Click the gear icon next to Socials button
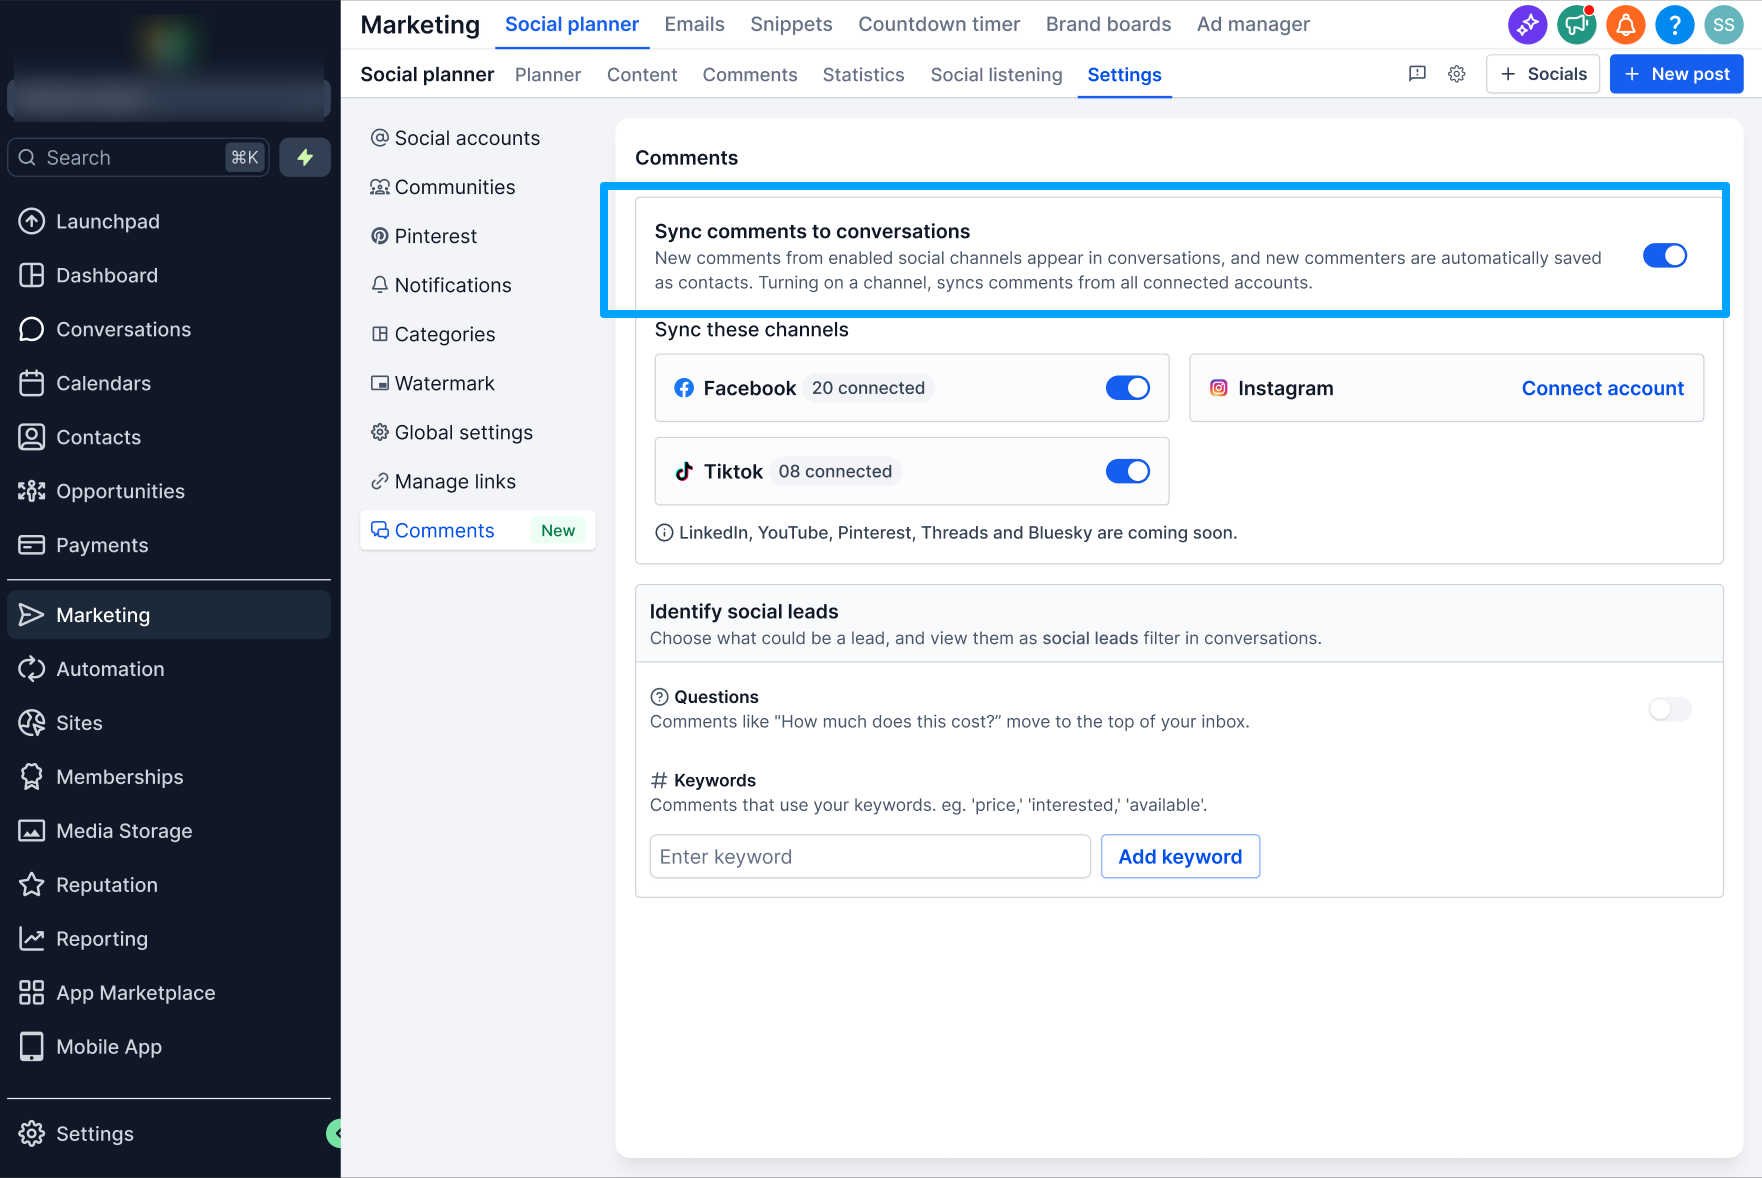1762x1178 pixels. point(1457,74)
